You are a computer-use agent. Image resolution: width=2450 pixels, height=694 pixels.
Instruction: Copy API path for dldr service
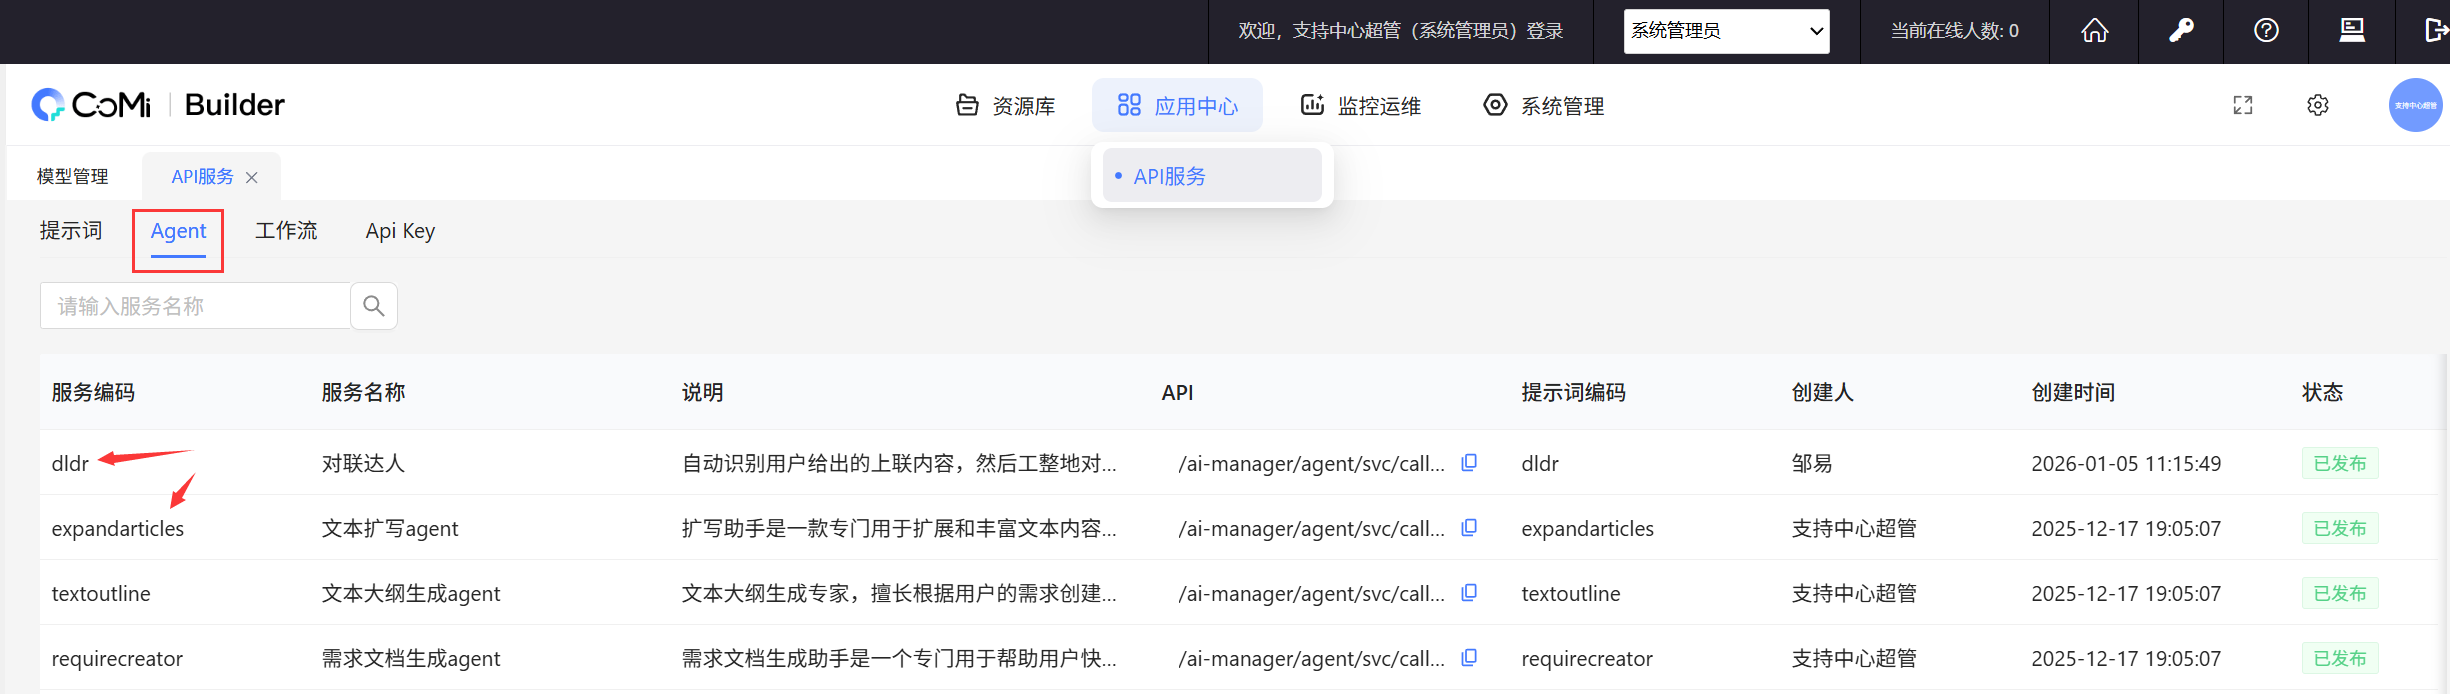tap(1469, 463)
